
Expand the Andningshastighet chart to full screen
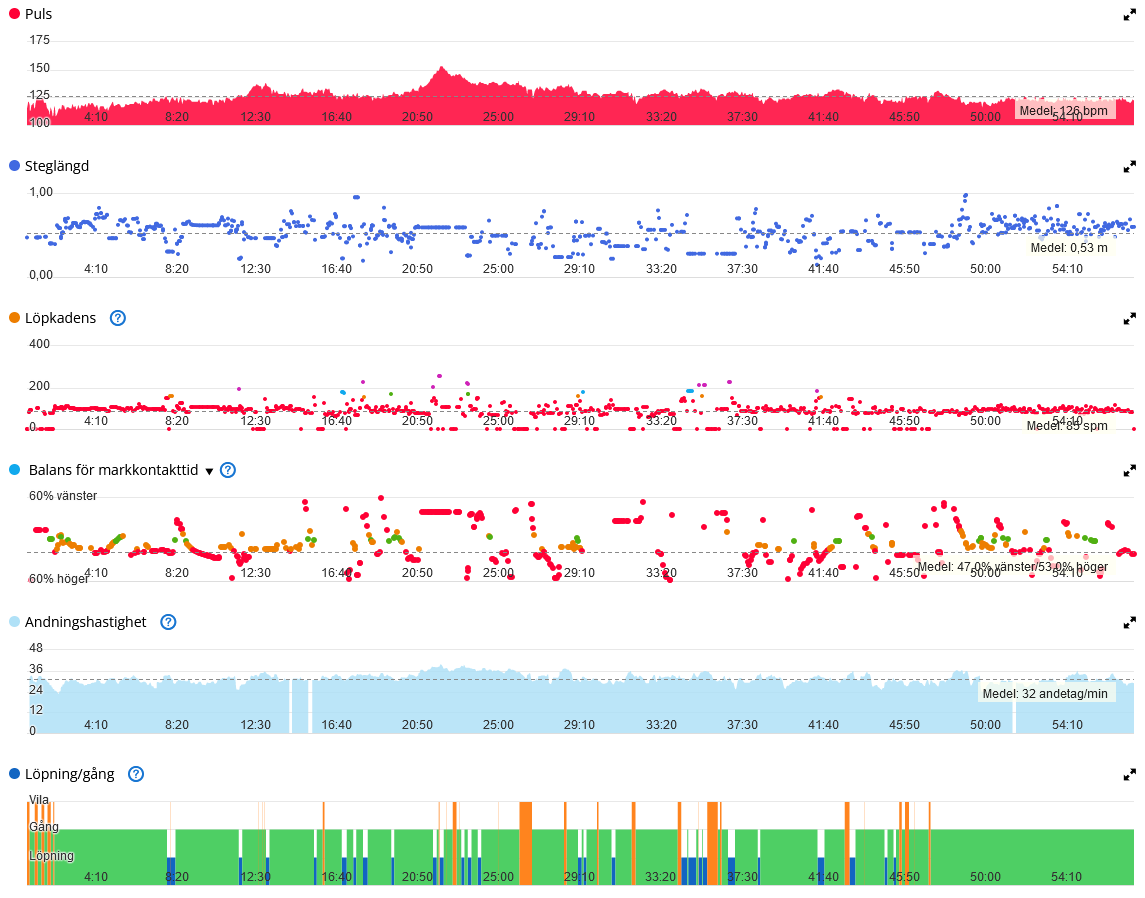tap(1129, 622)
